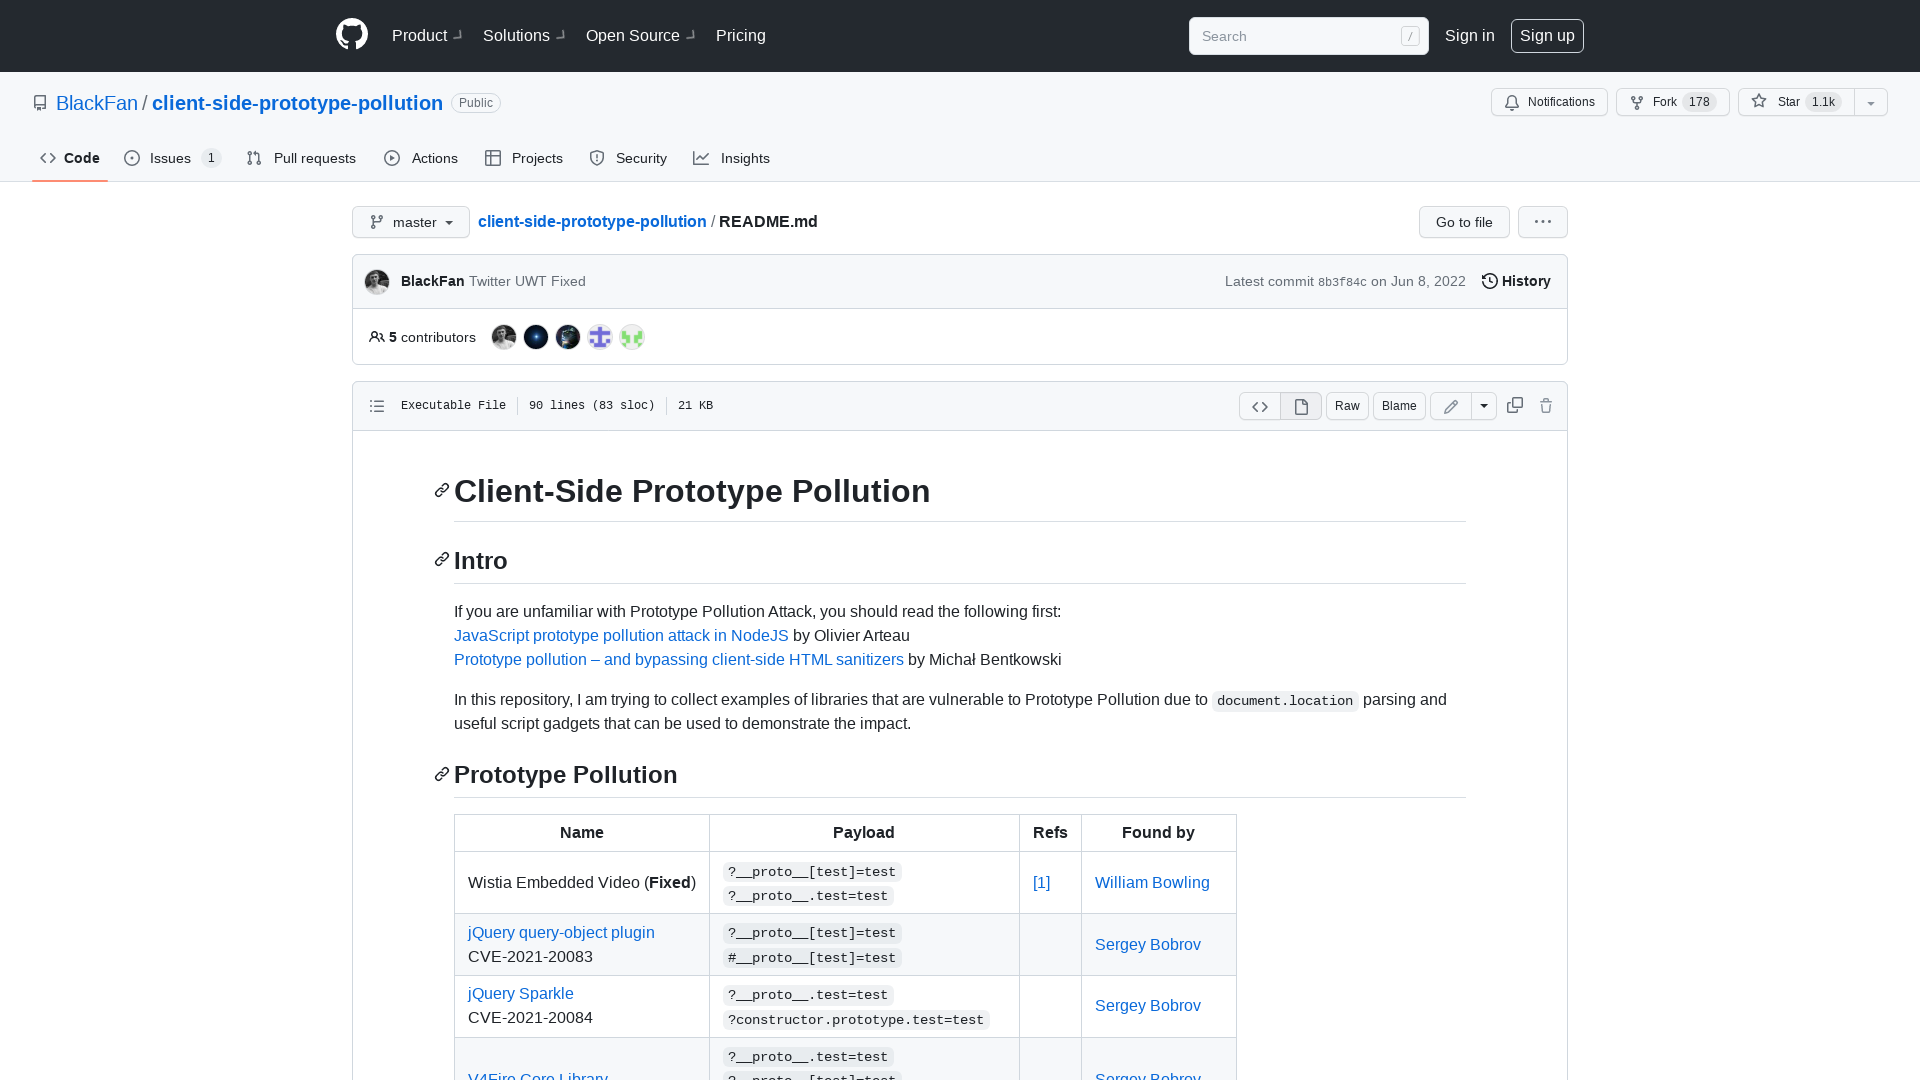Display the rendered blob view
This screenshot has height=1080, width=1920.
(x=1301, y=406)
